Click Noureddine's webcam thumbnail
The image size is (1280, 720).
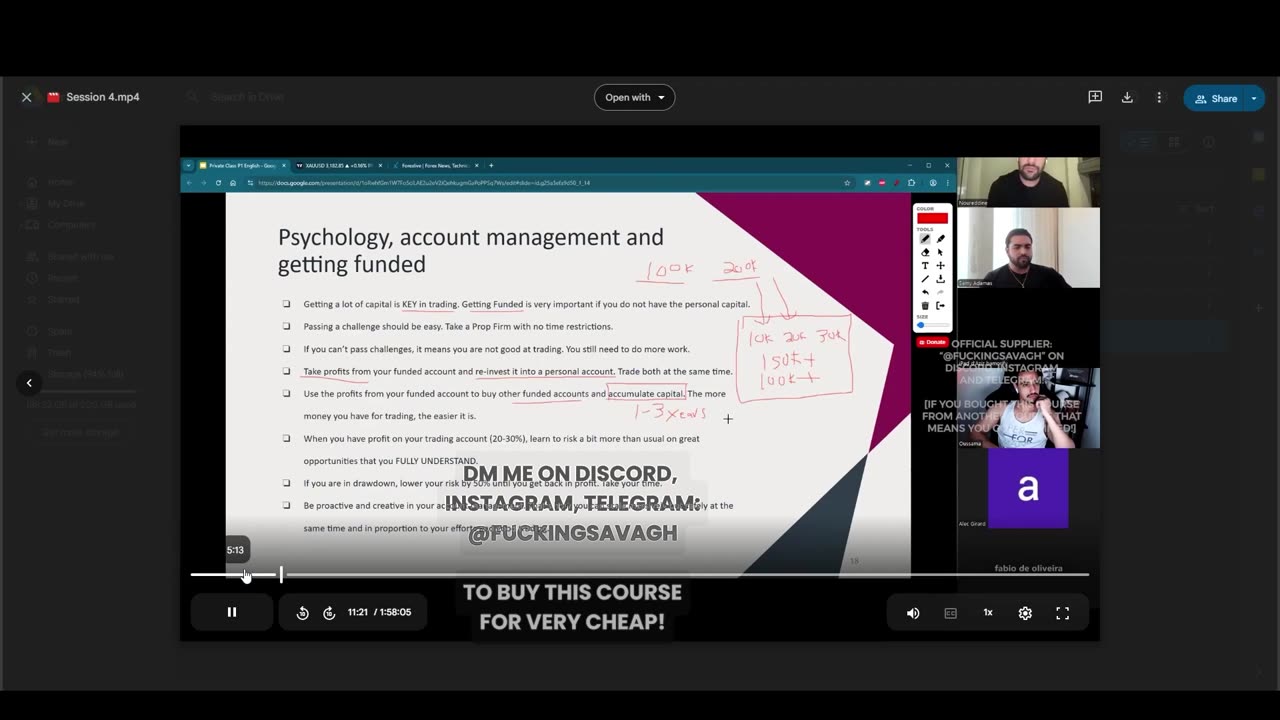(x=1028, y=181)
